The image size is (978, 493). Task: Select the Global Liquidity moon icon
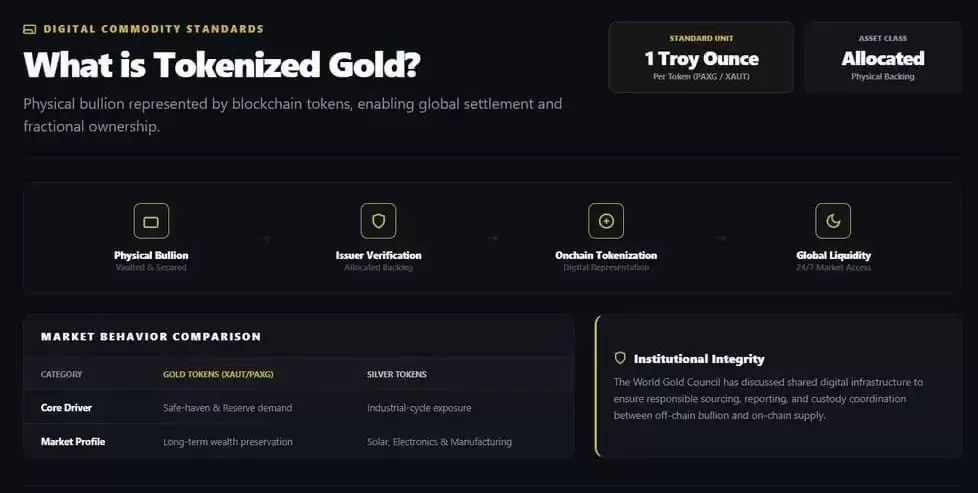[833, 221]
